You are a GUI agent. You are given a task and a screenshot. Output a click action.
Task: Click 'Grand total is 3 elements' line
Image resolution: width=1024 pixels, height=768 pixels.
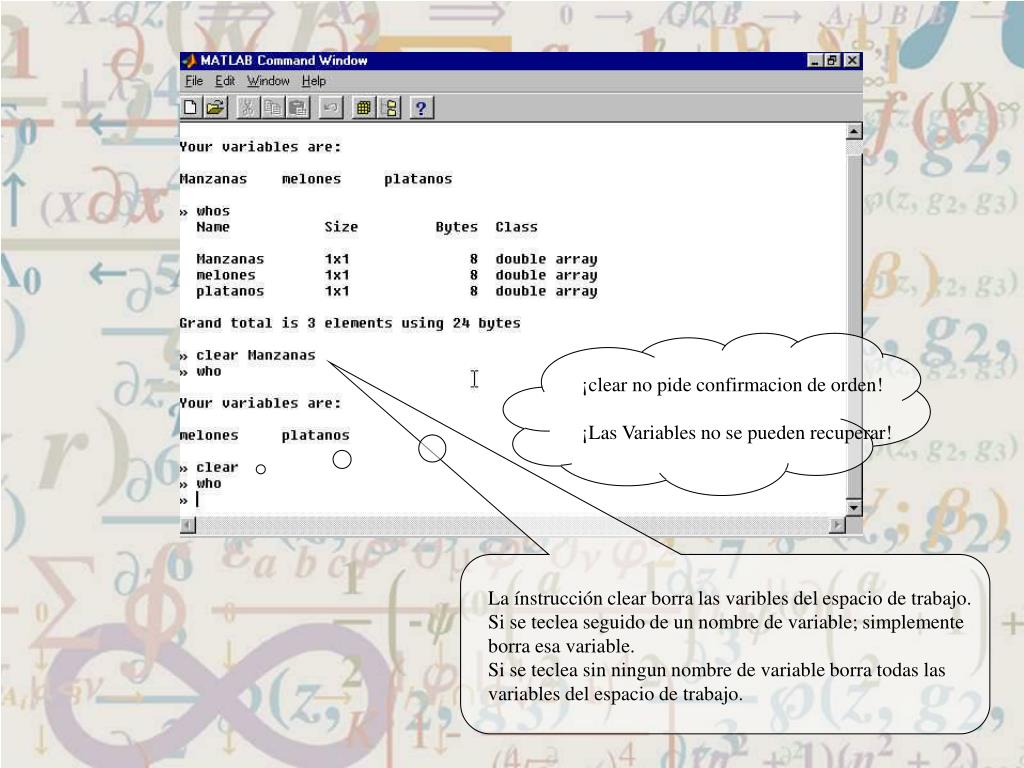(x=350, y=323)
